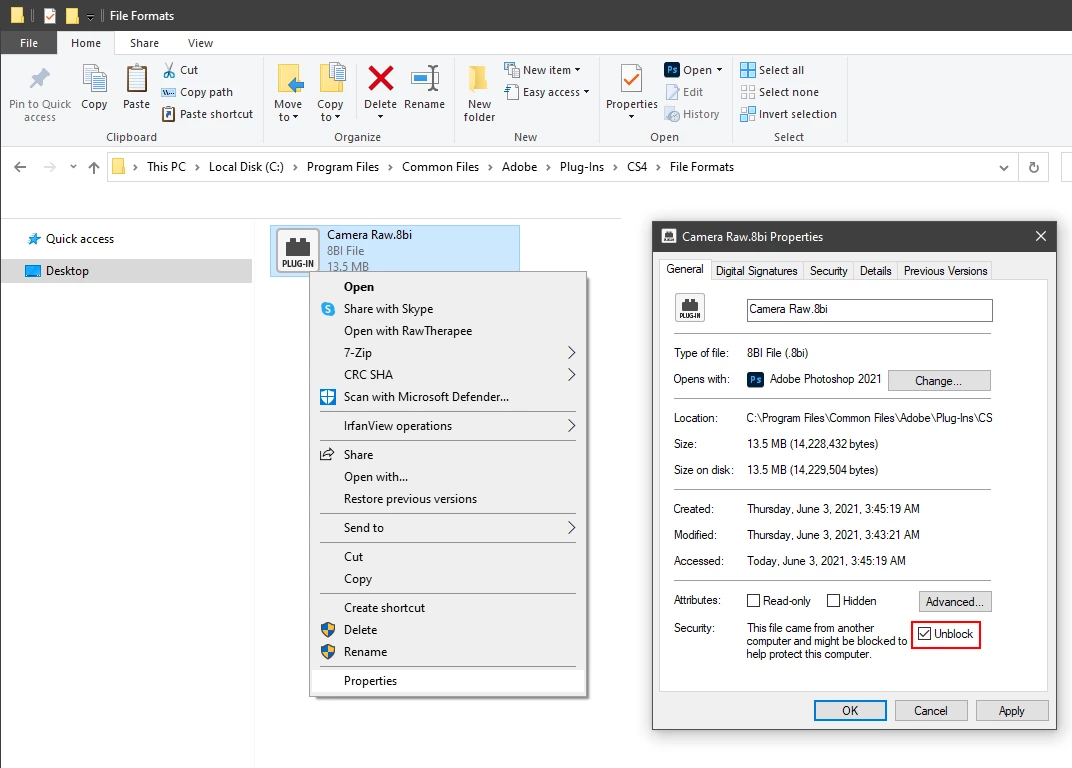
Task: Click the Refresh button beside address bar
Action: 1034,168
